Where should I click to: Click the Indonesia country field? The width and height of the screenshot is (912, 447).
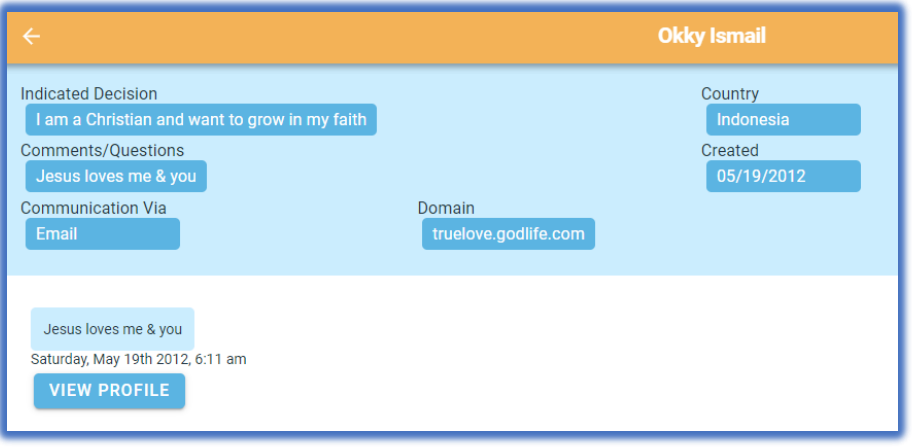(x=783, y=120)
